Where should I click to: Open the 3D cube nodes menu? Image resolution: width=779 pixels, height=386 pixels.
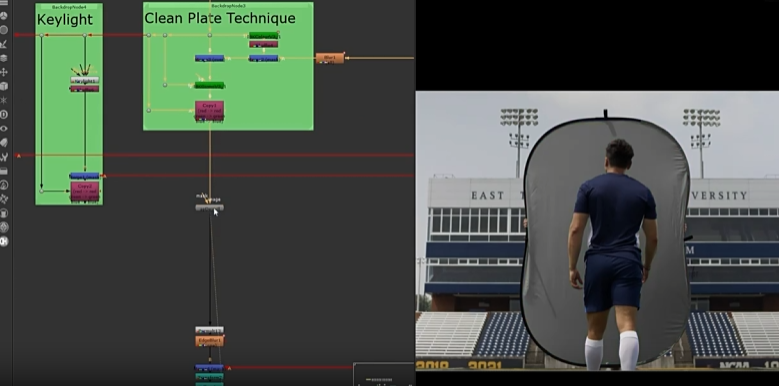click(3, 86)
